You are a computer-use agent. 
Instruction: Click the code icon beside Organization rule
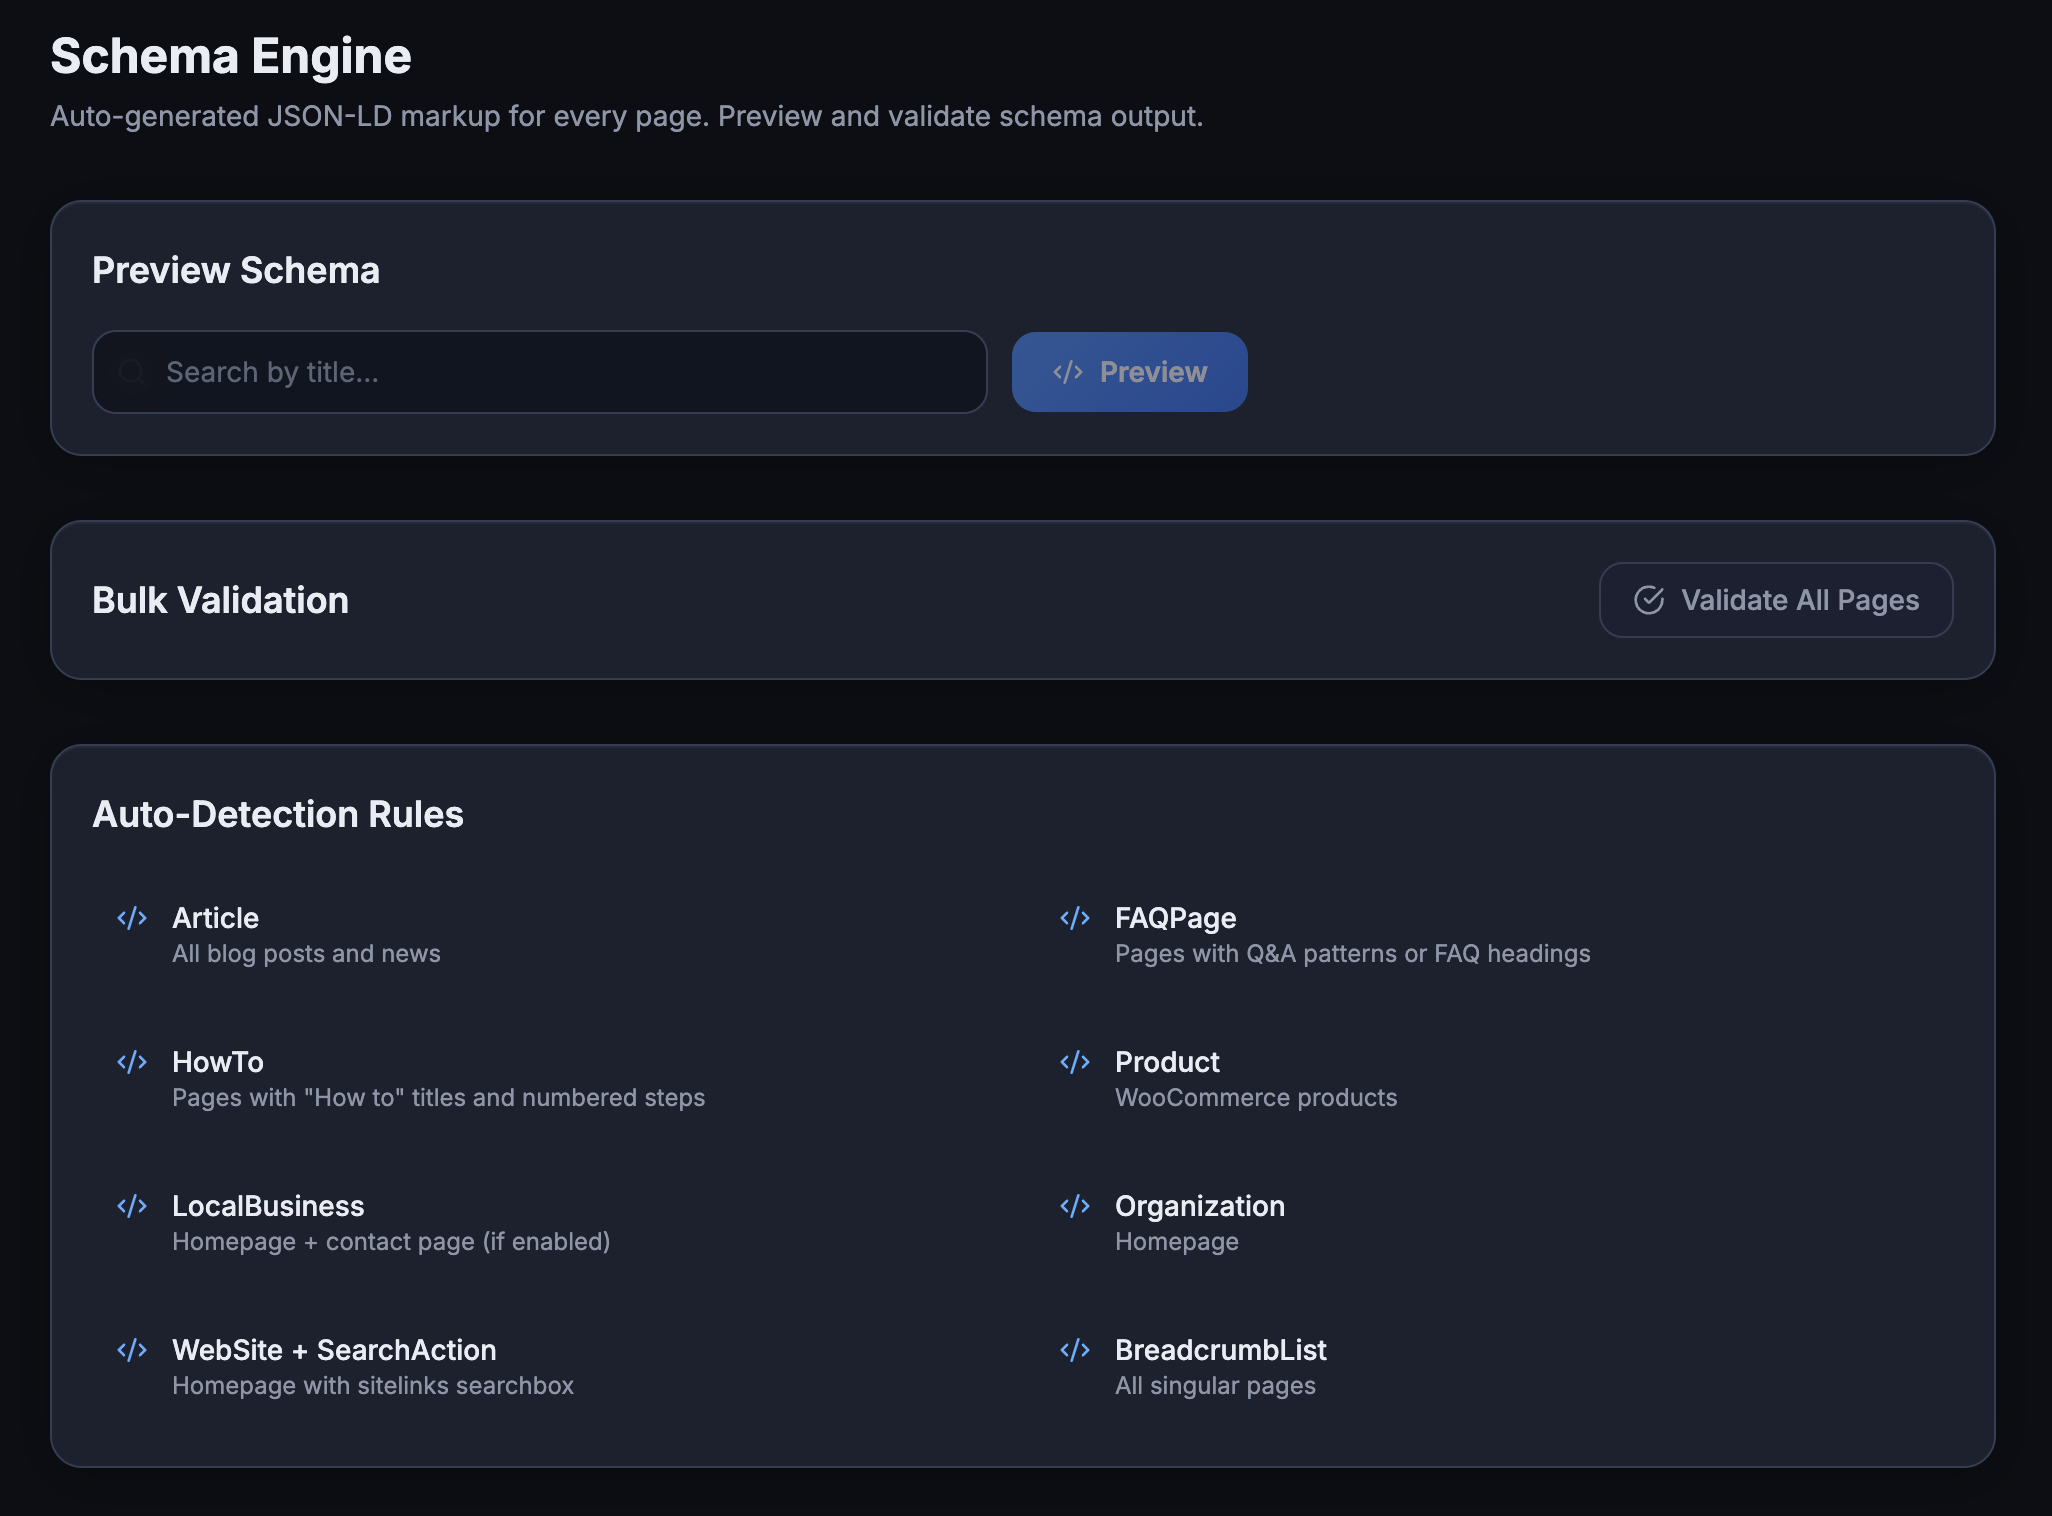pyautogui.click(x=1076, y=1206)
